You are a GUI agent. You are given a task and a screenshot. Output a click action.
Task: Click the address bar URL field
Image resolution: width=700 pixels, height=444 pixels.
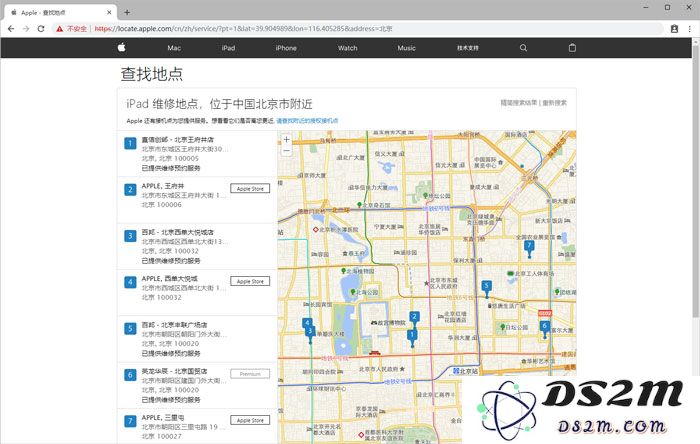pos(357,29)
